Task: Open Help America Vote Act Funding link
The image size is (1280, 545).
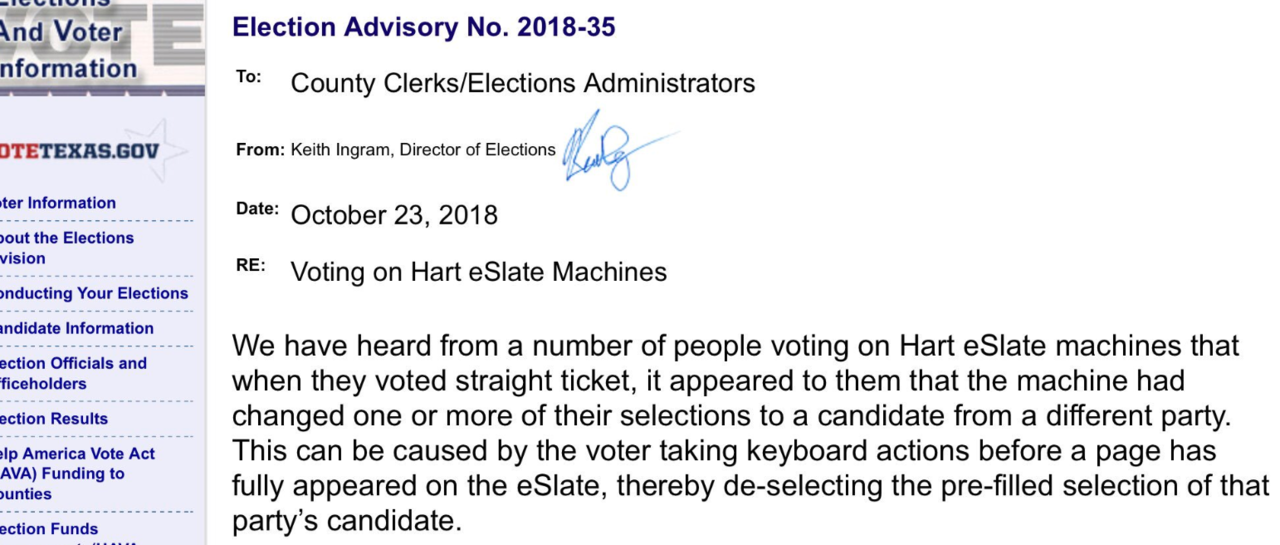Action: (x=77, y=473)
